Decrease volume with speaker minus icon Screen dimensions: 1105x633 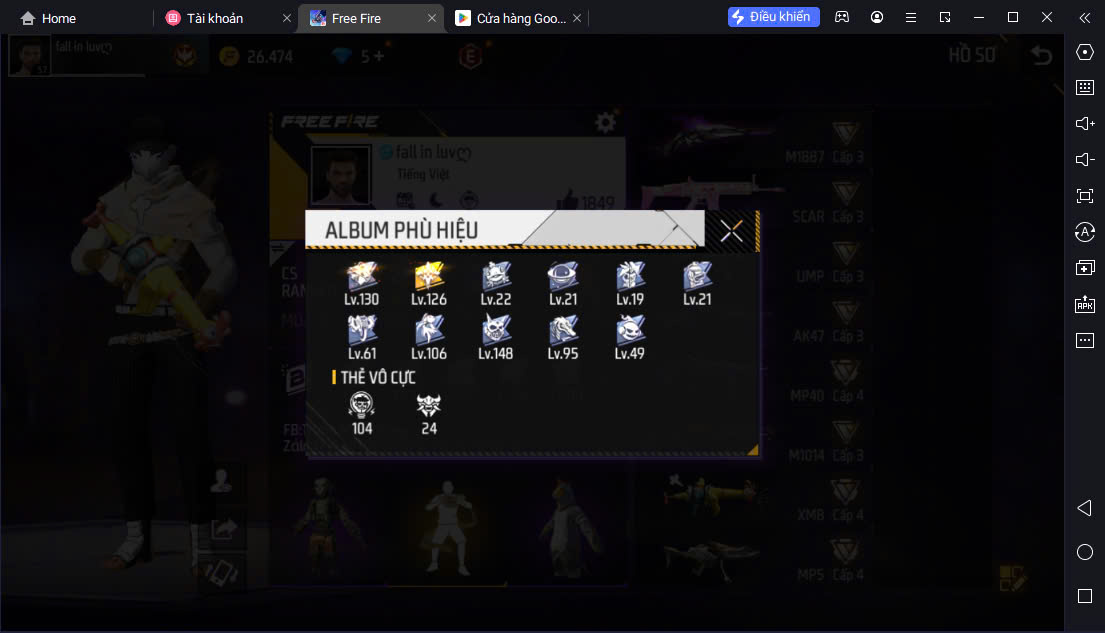[1085, 159]
